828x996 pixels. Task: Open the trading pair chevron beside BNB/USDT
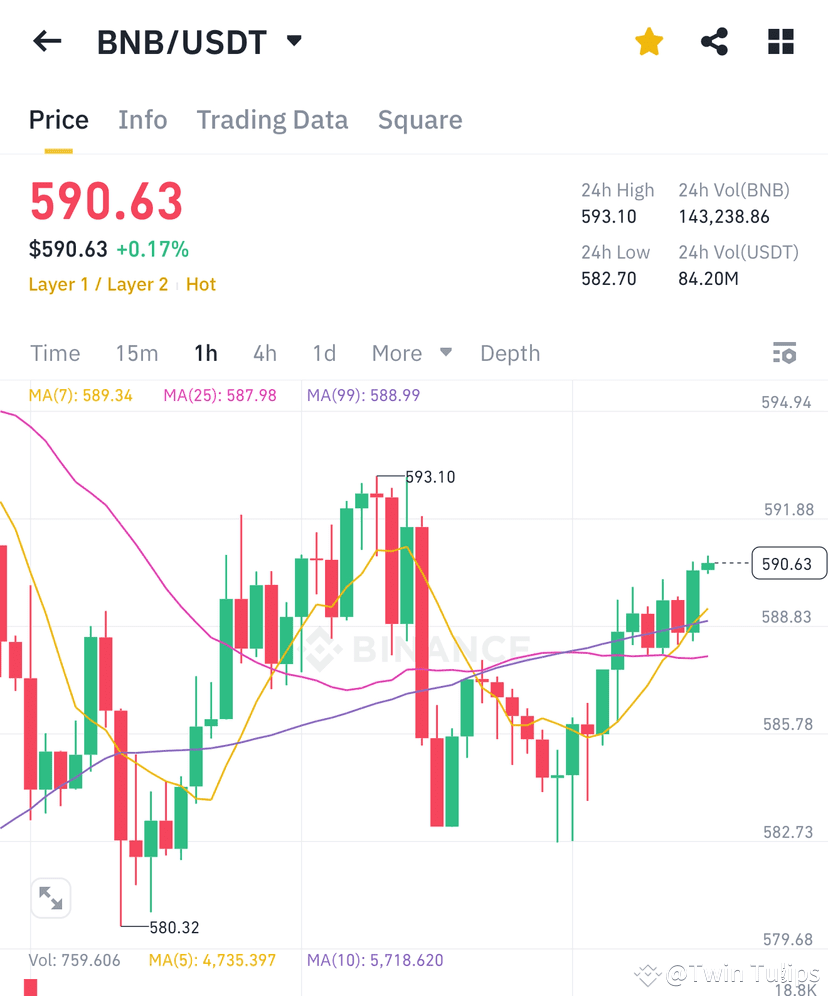coord(294,41)
